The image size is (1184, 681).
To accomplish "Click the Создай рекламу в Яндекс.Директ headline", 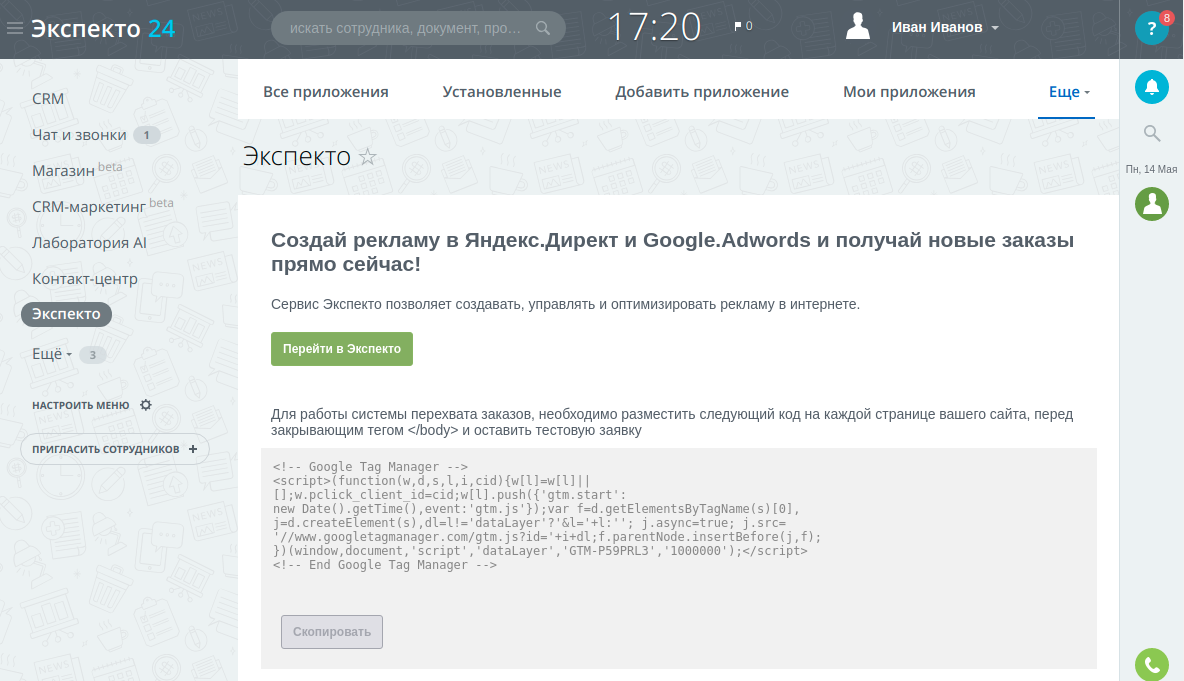I will coord(672,252).
